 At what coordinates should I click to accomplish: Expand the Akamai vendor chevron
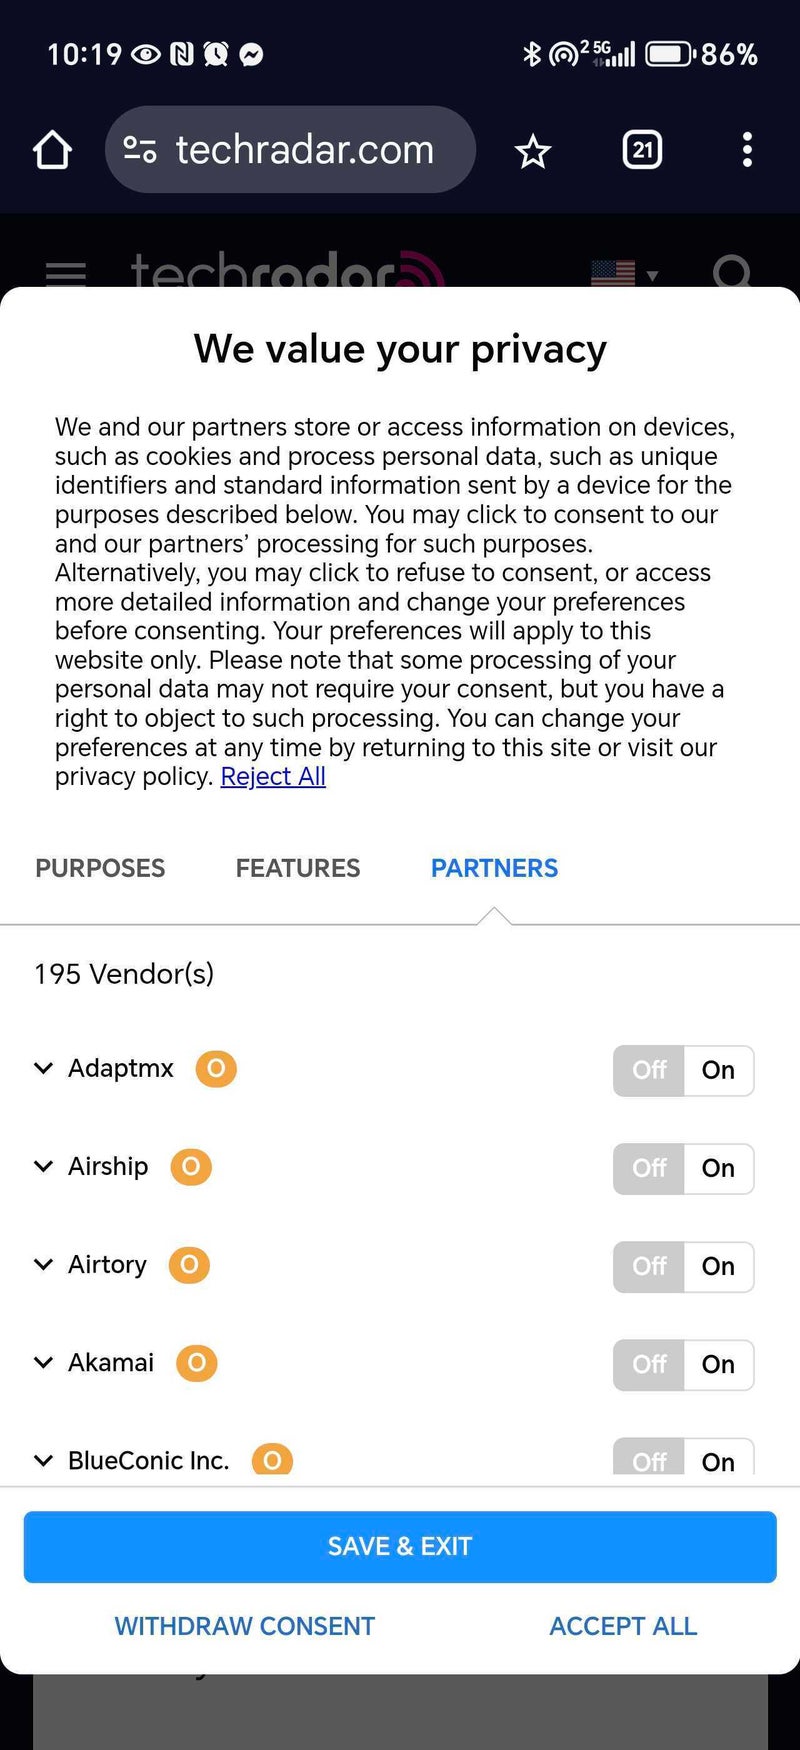pos(43,1362)
